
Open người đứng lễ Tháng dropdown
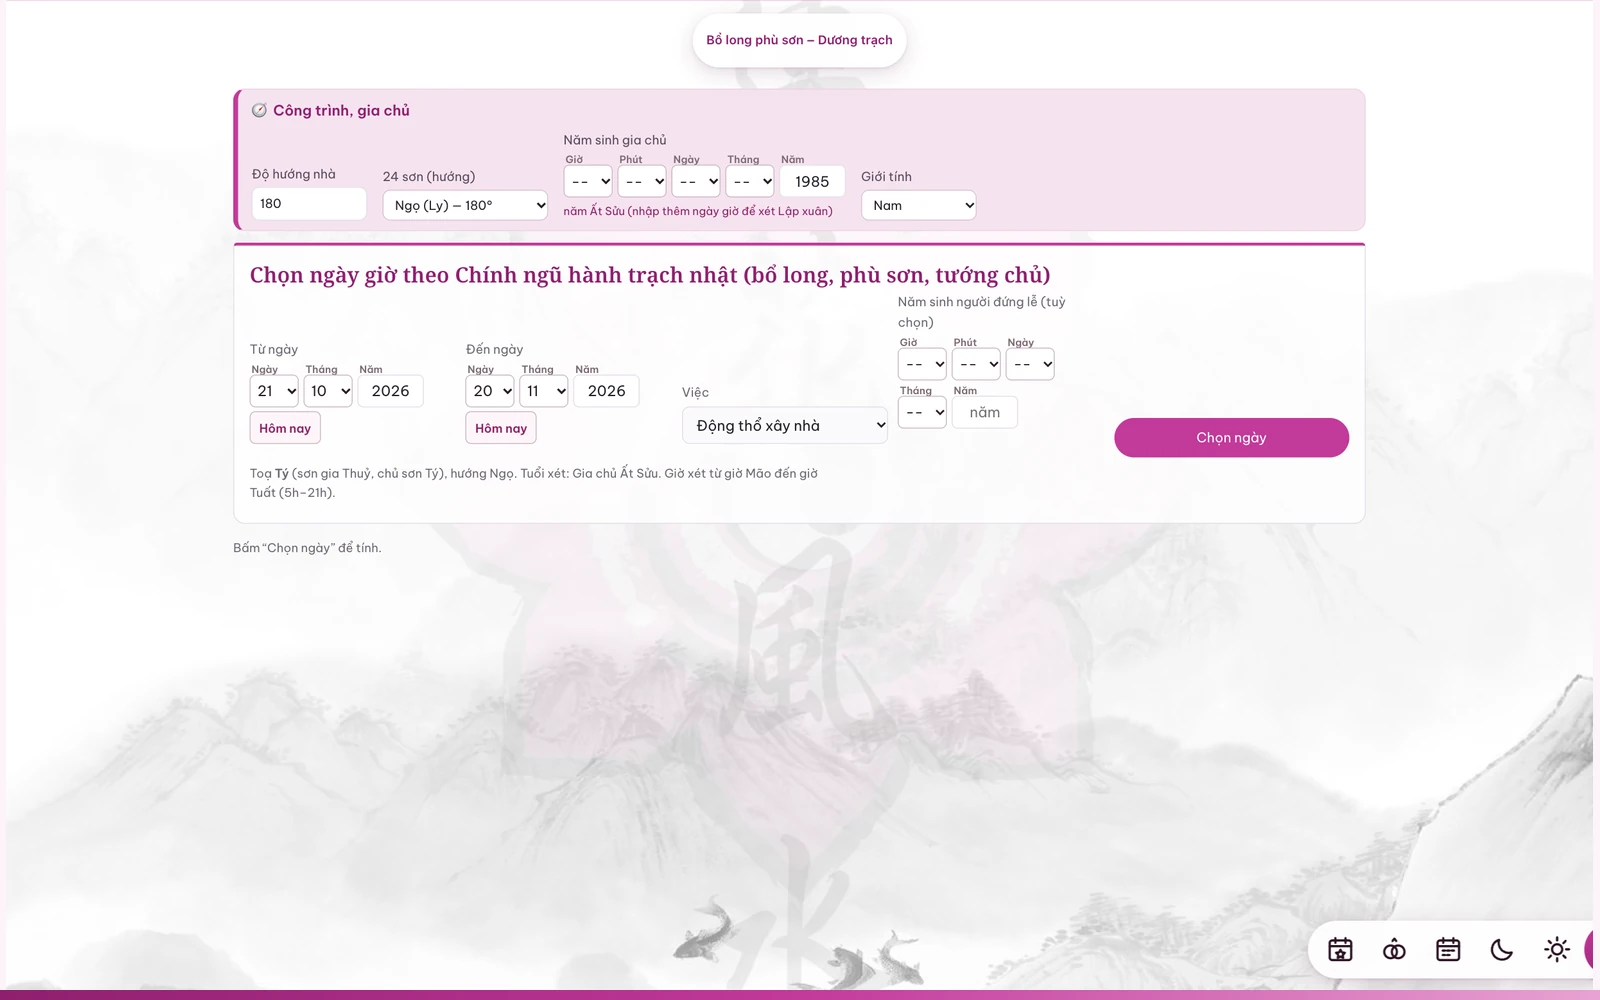click(x=922, y=412)
